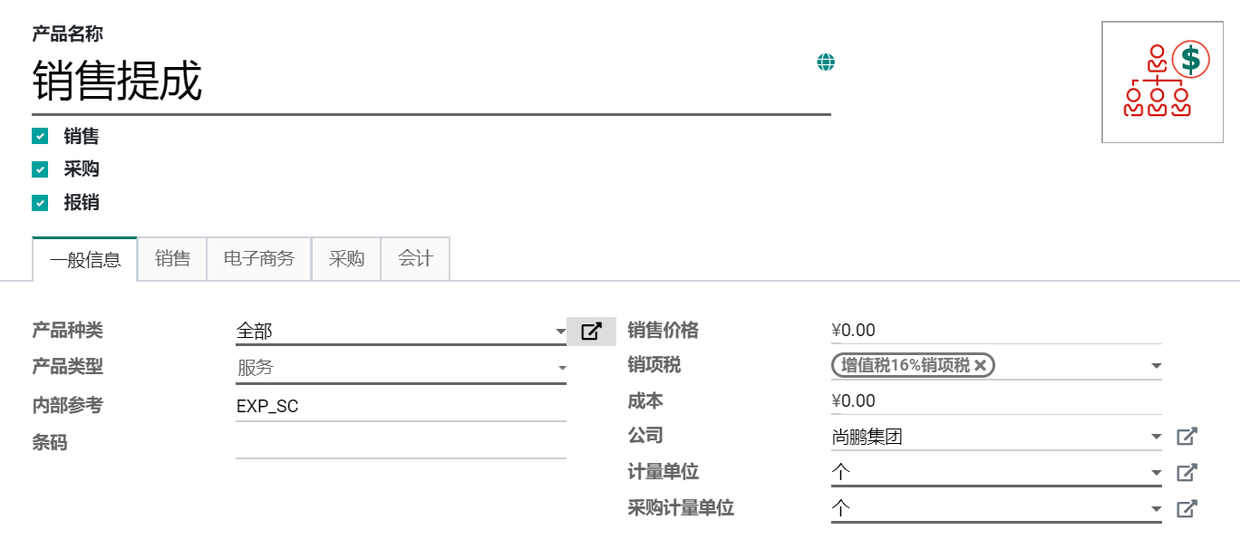Open external link for 计量单位
This screenshot has width=1240, height=549.
(1186, 472)
